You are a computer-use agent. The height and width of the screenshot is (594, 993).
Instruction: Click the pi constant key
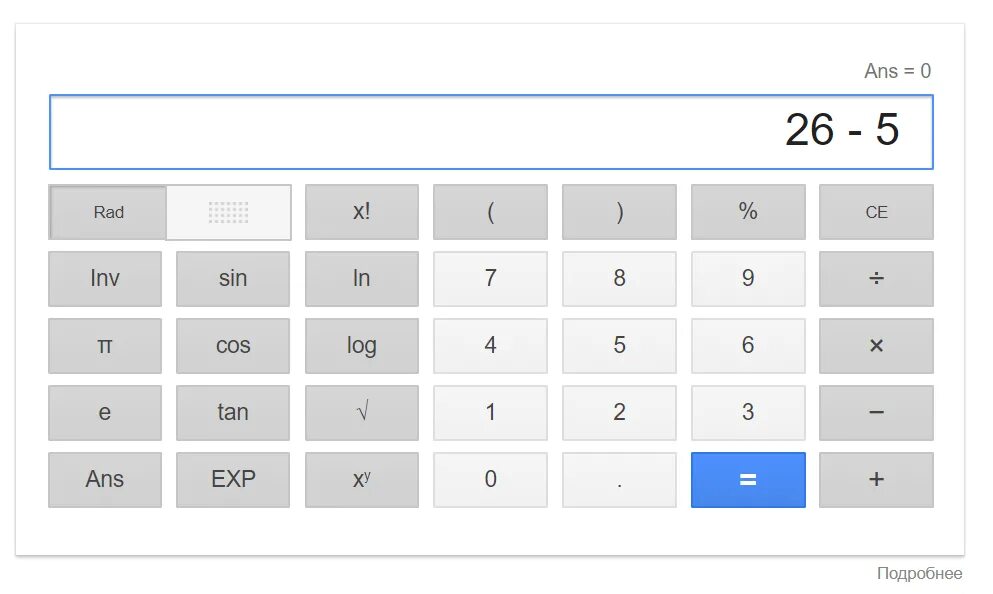tap(105, 346)
